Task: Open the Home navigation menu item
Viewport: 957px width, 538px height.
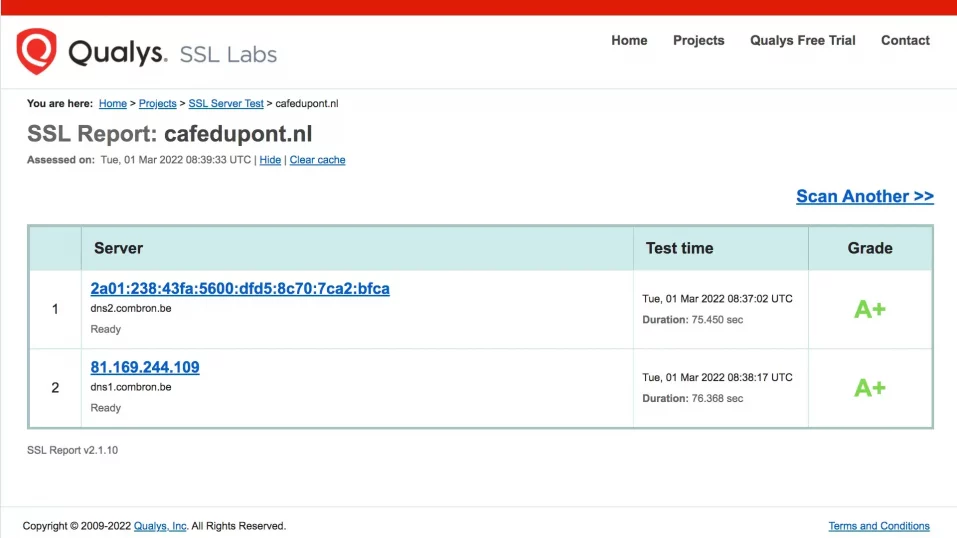Action: pyautogui.click(x=629, y=40)
